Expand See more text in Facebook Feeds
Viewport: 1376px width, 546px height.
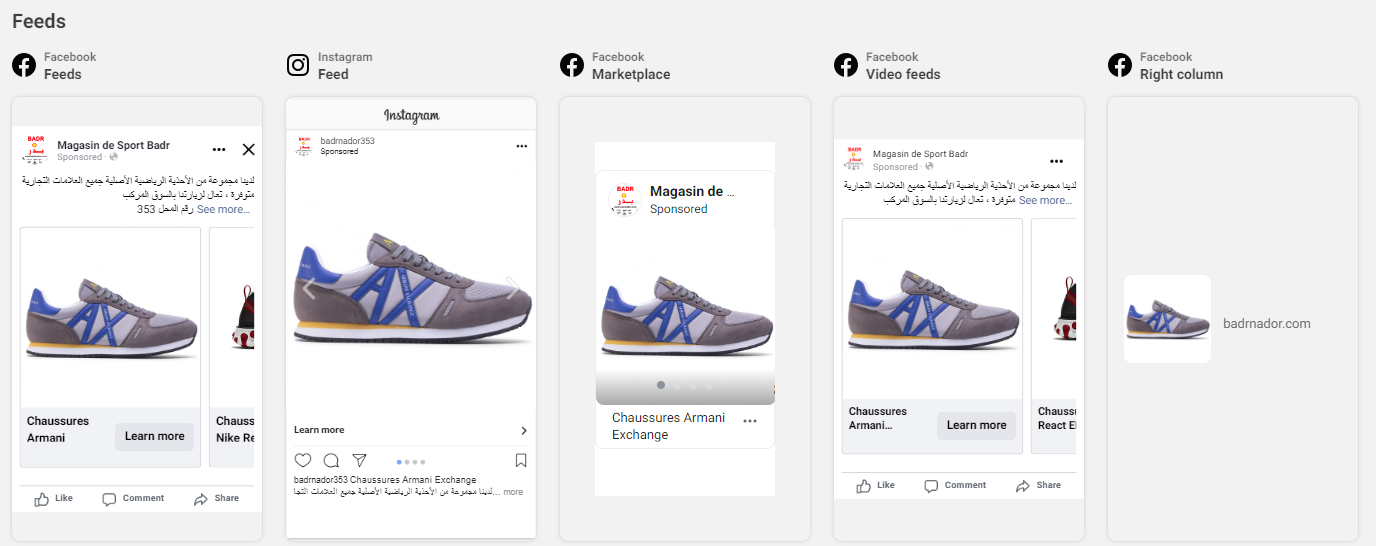(x=223, y=210)
